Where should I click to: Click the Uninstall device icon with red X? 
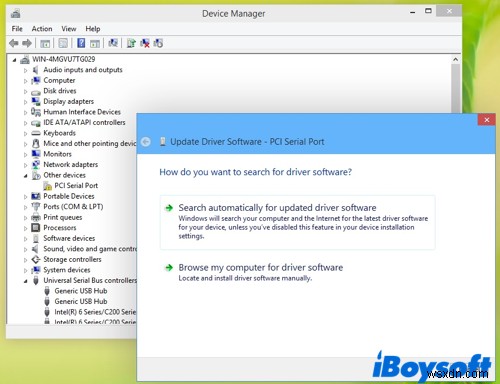145,43
